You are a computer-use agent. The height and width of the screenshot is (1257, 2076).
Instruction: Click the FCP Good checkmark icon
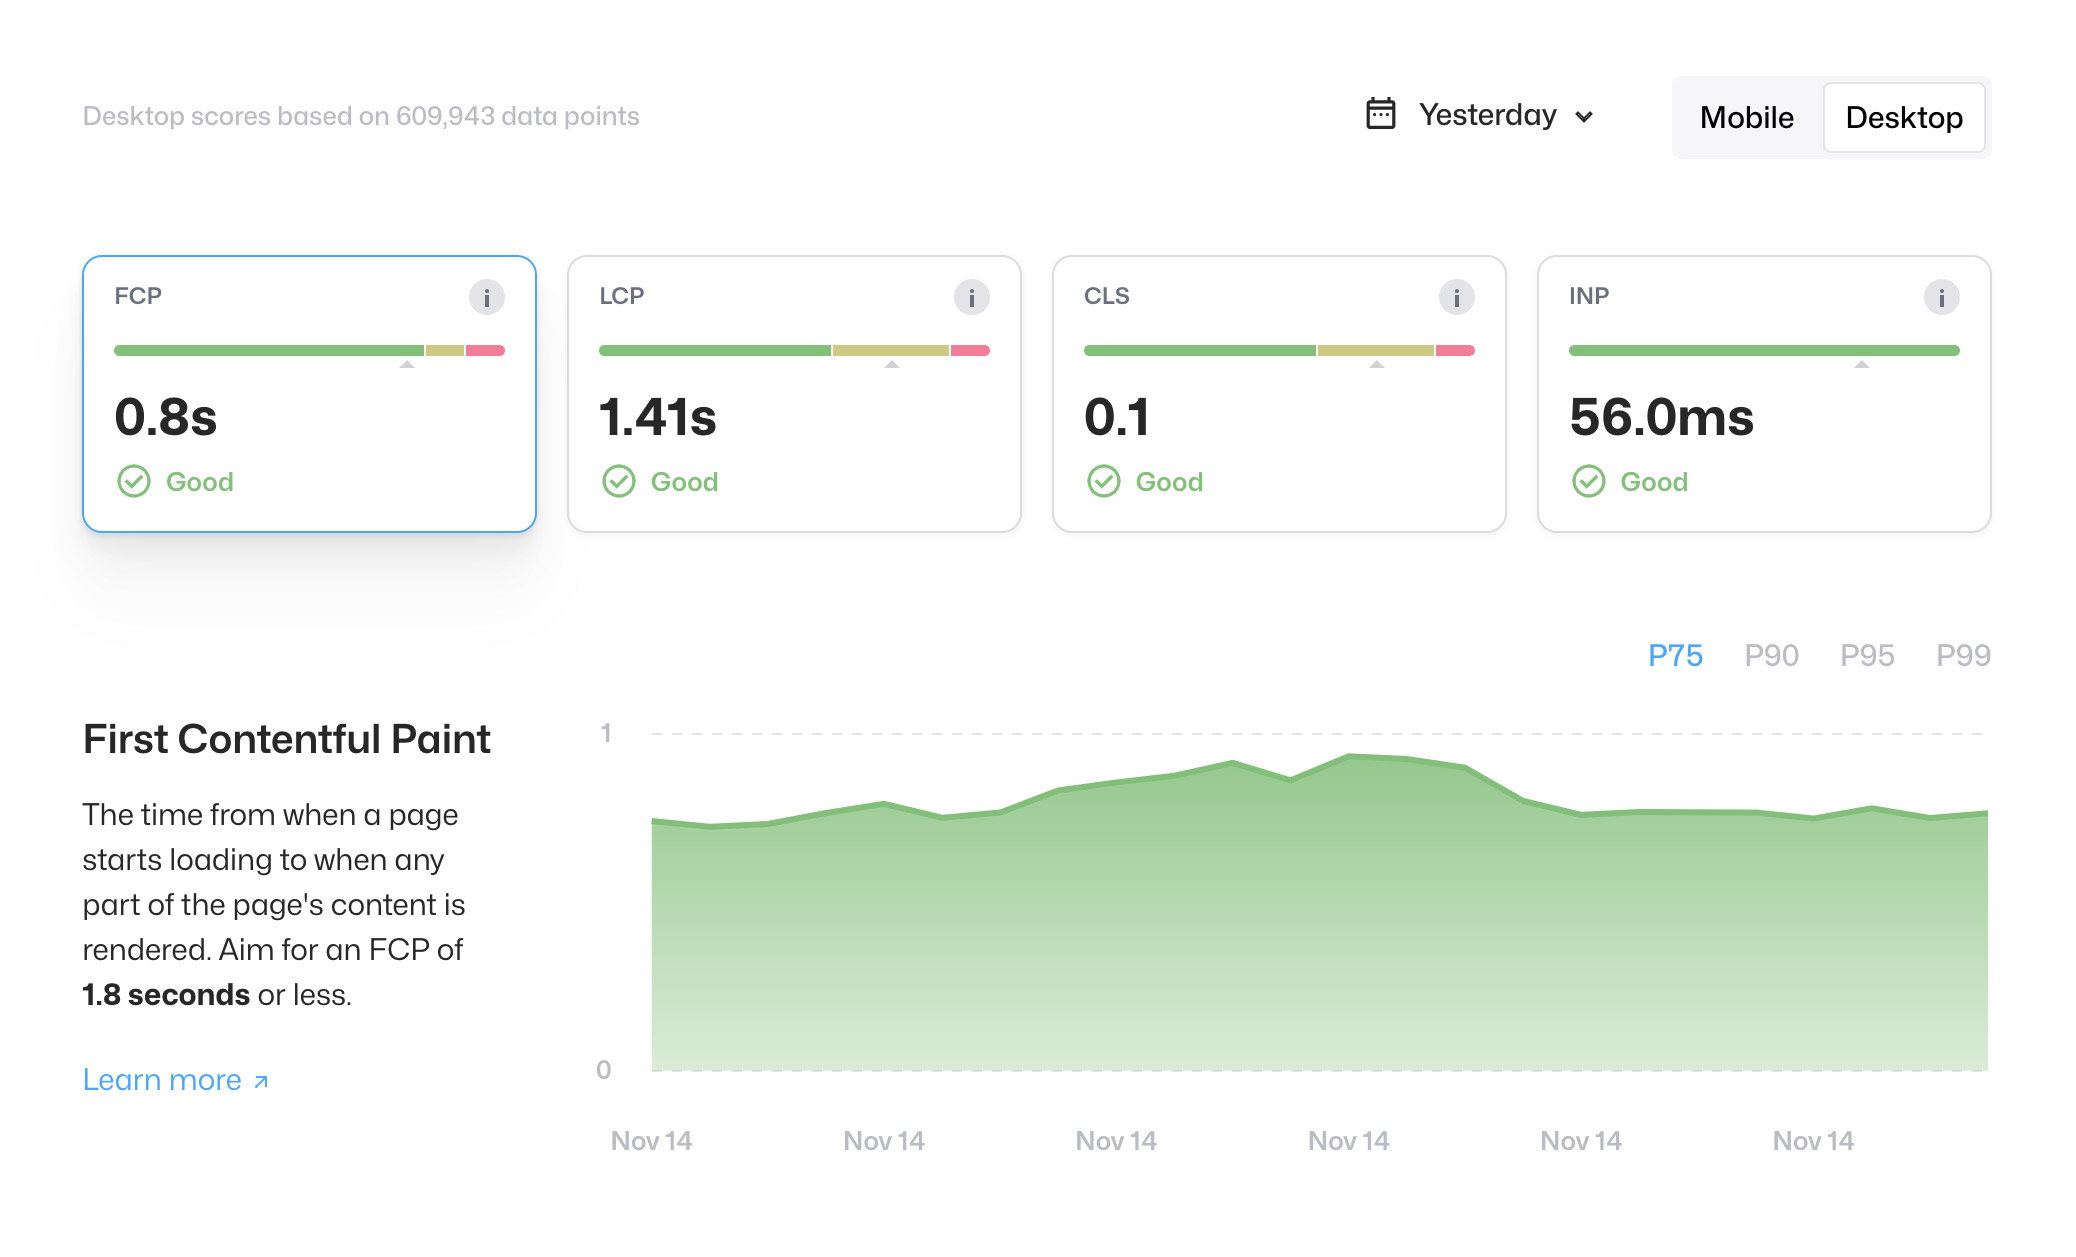click(134, 481)
